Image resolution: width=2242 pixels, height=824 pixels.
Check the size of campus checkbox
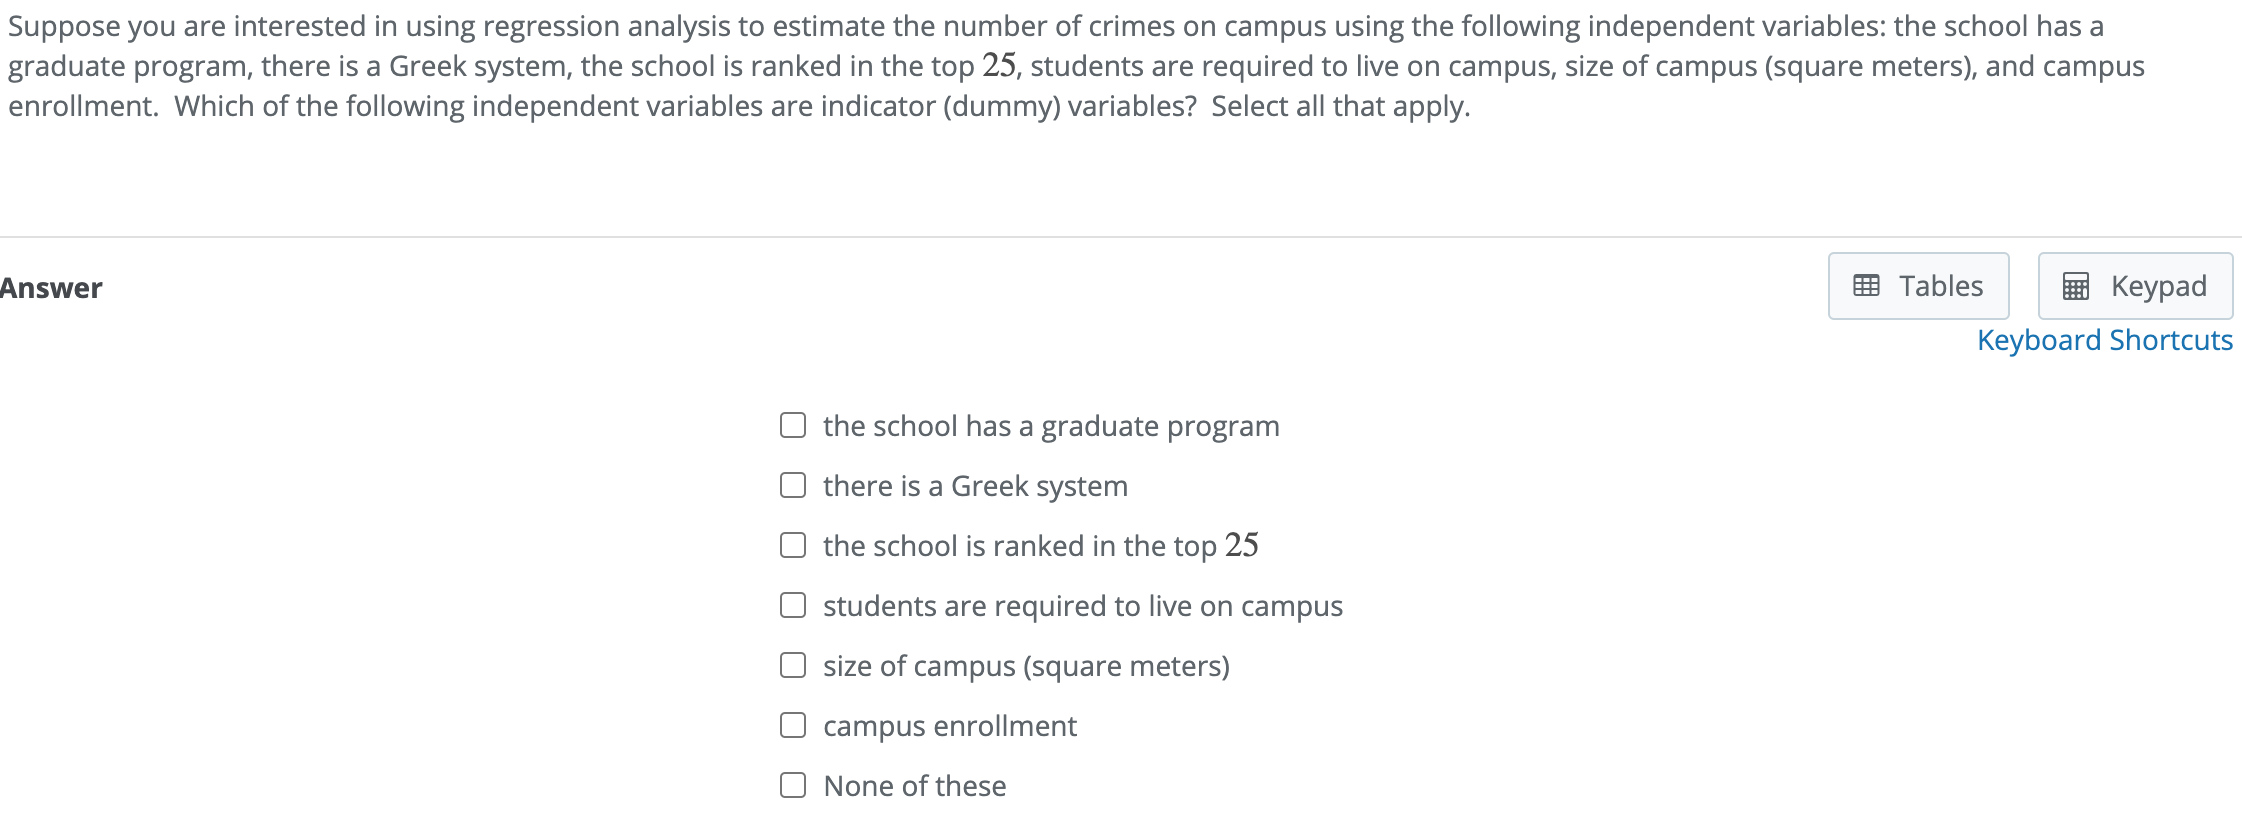point(793,665)
